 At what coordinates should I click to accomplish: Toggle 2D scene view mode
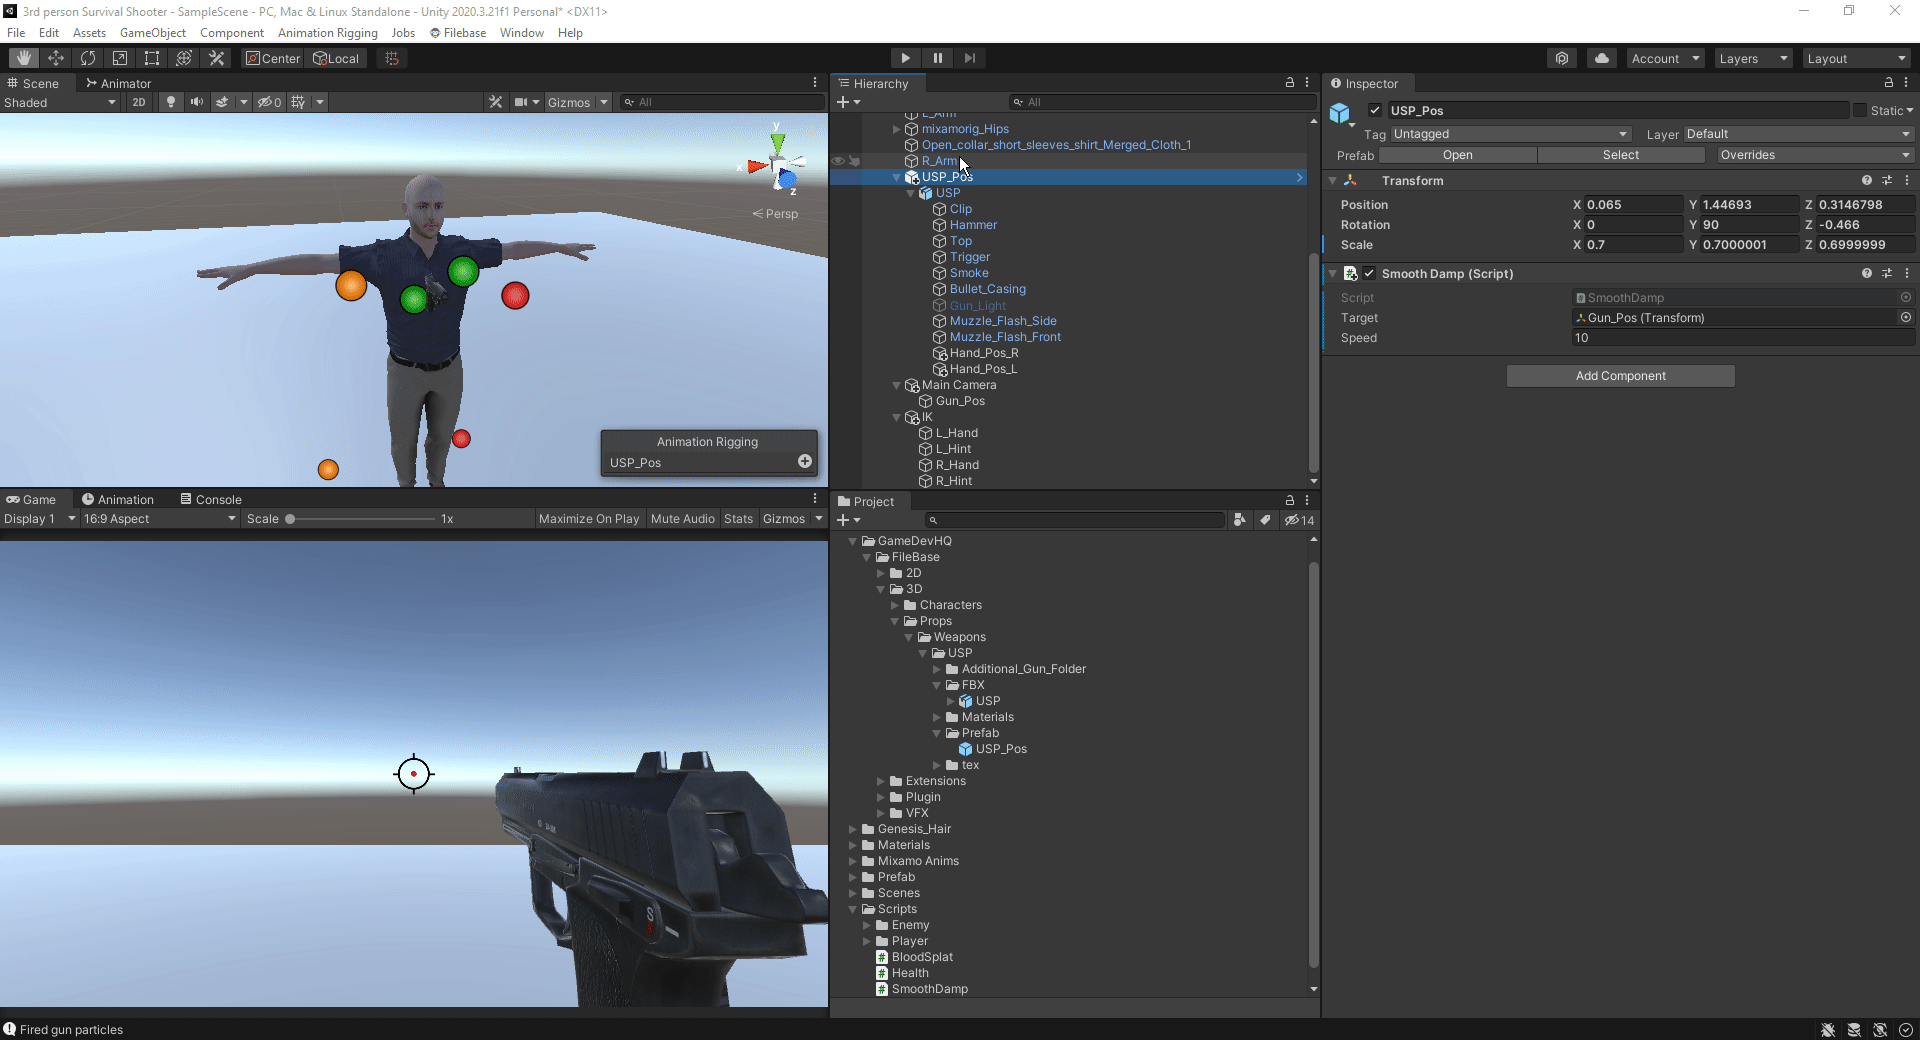coord(139,102)
